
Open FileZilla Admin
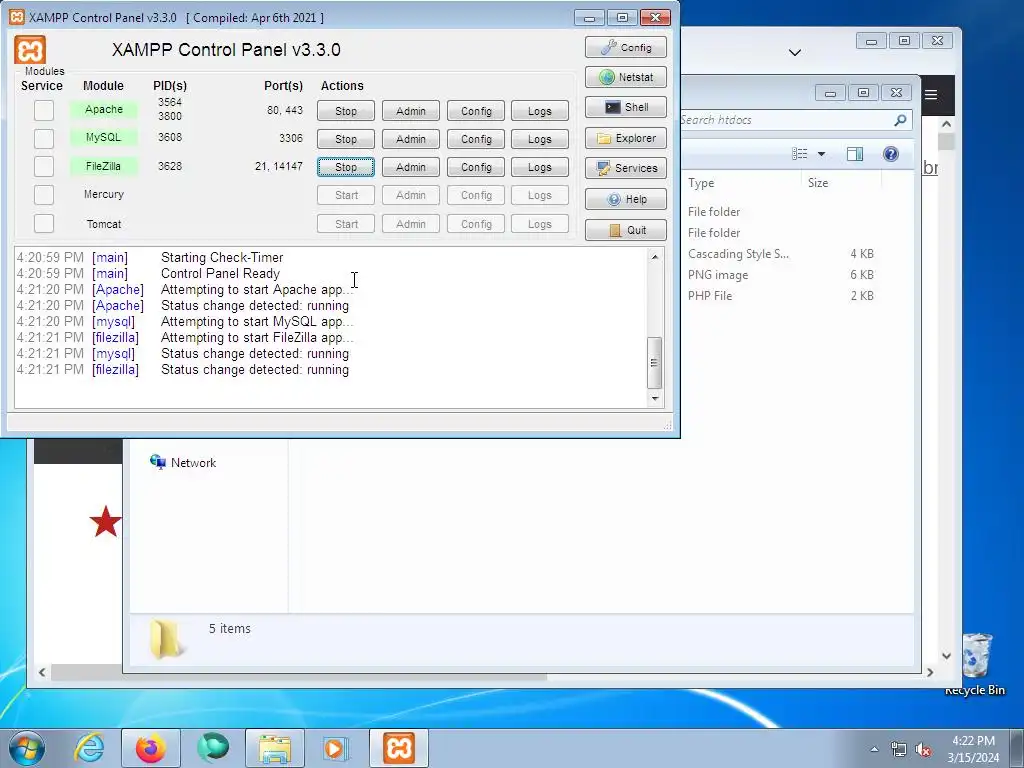411,167
